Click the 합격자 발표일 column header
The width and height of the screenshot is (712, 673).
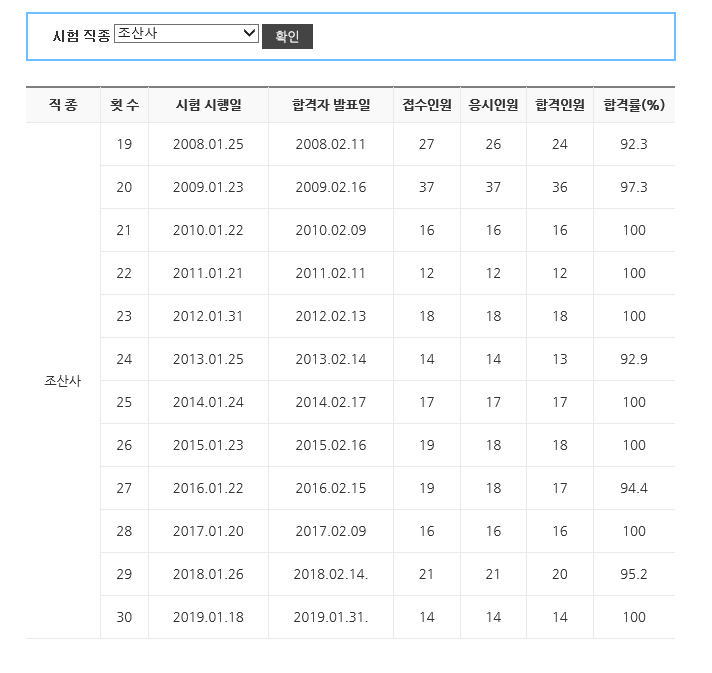click(x=331, y=105)
